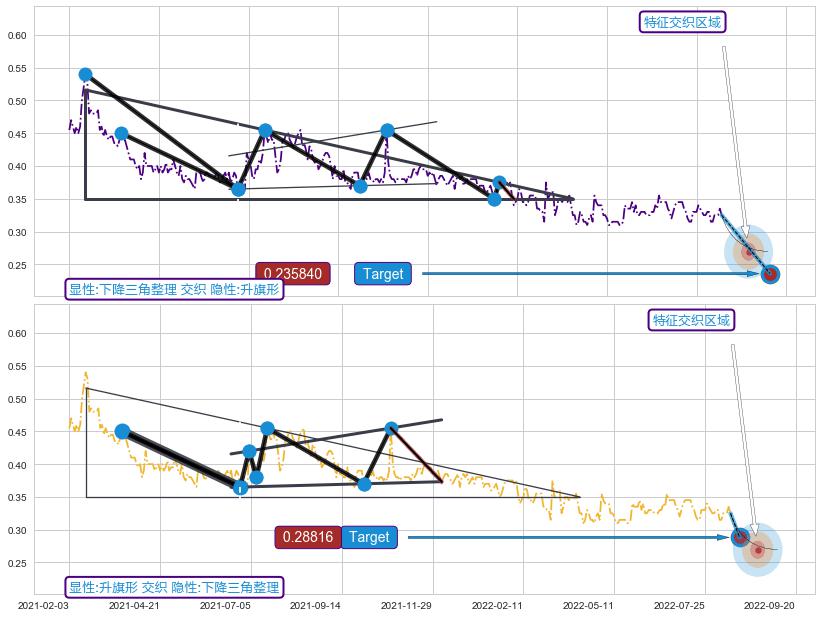Viewport: 822px width, 617px height.
Task: Click the 特征交织区域 label in the top chart
Action: 682,22
